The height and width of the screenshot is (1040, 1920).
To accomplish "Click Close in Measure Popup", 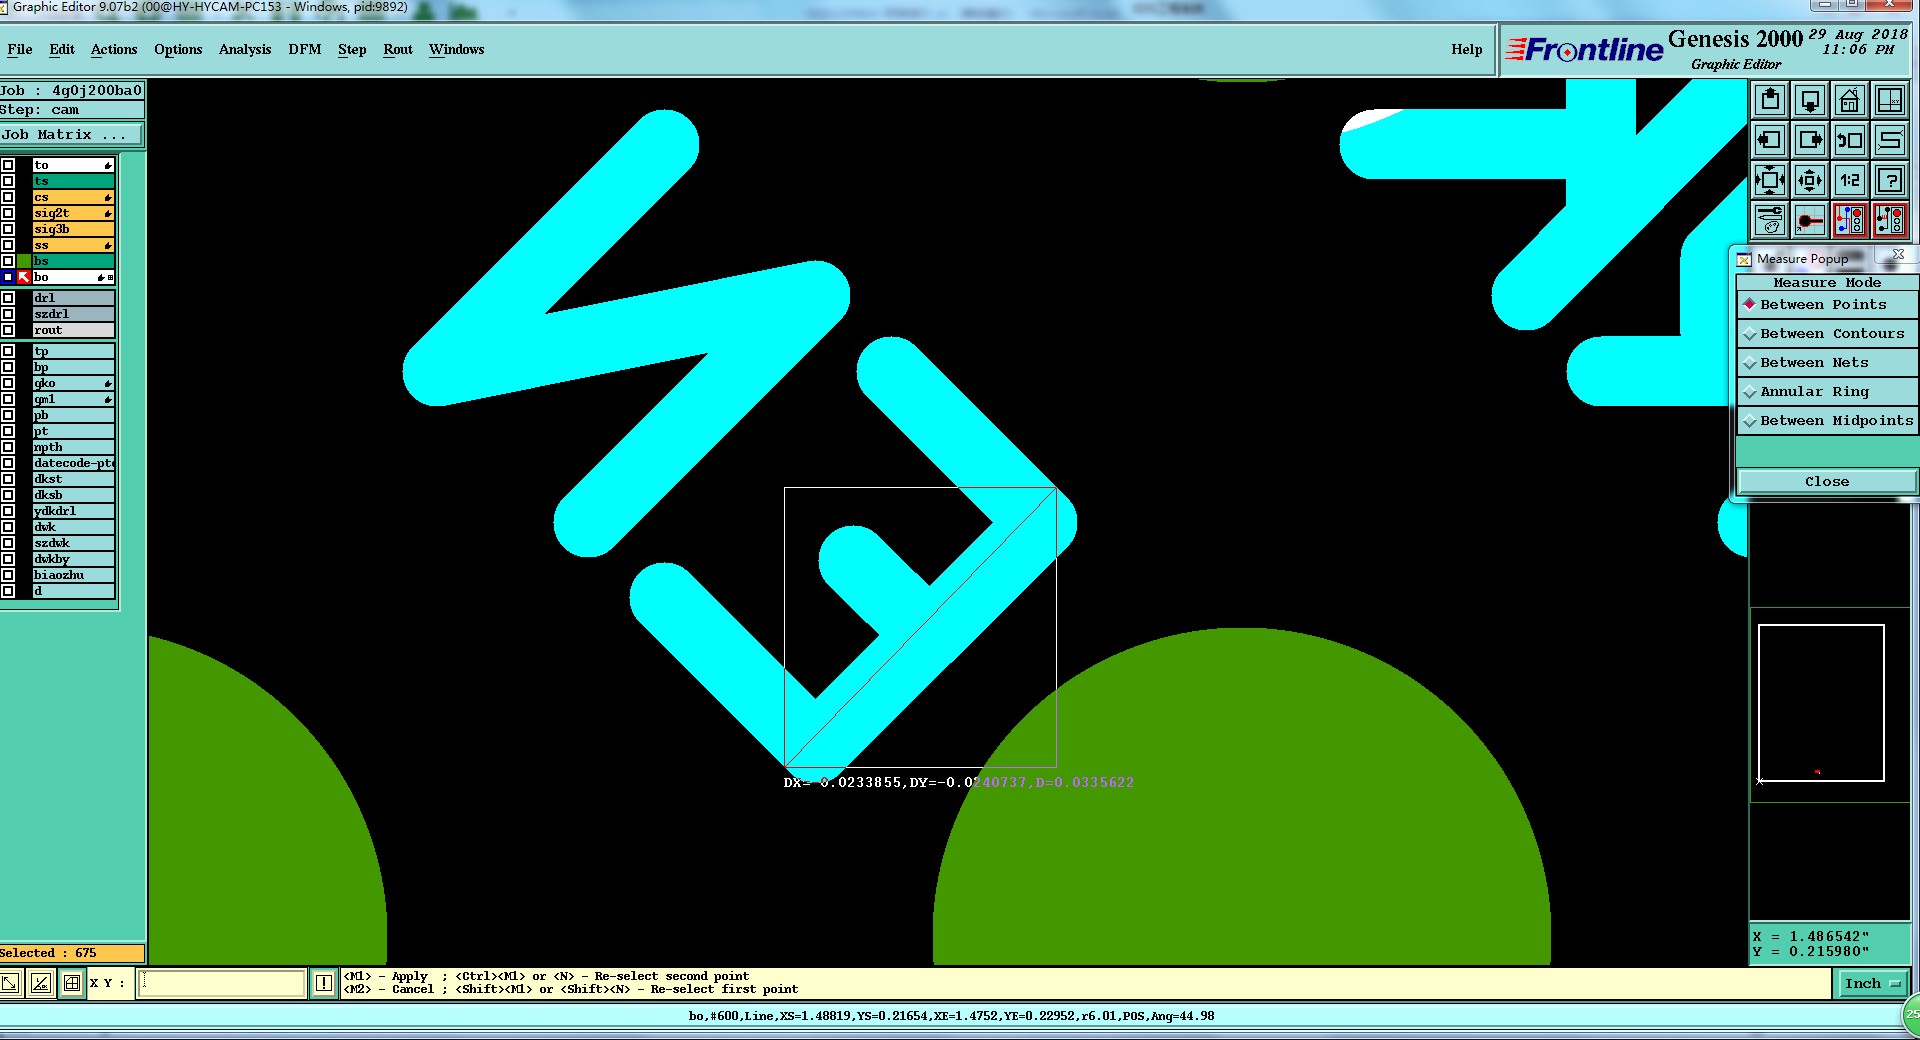I will (1827, 481).
